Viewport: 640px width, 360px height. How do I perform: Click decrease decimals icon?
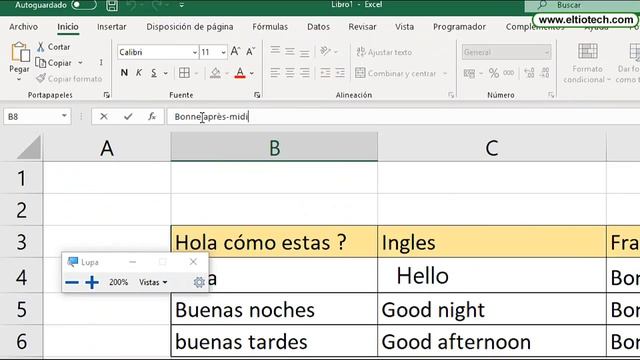545,73
